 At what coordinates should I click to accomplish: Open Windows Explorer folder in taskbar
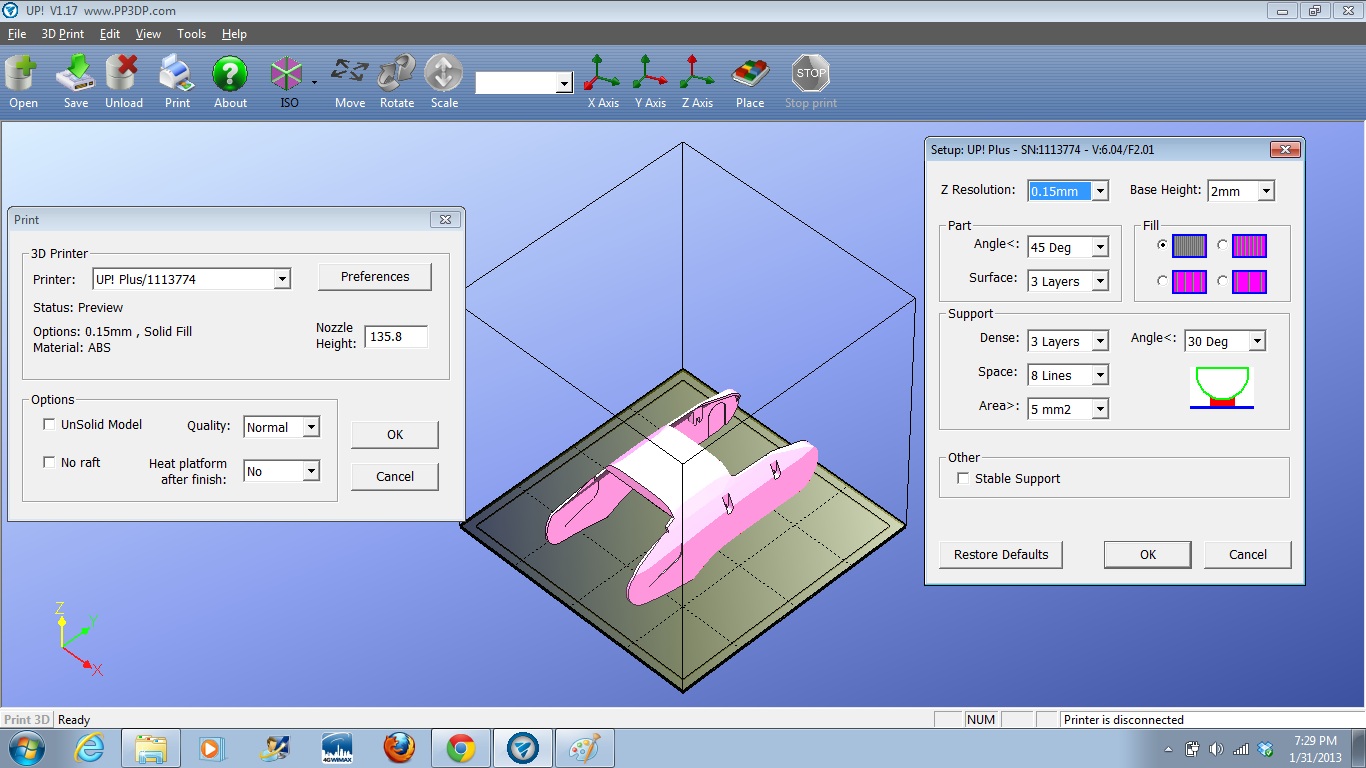pos(151,748)
